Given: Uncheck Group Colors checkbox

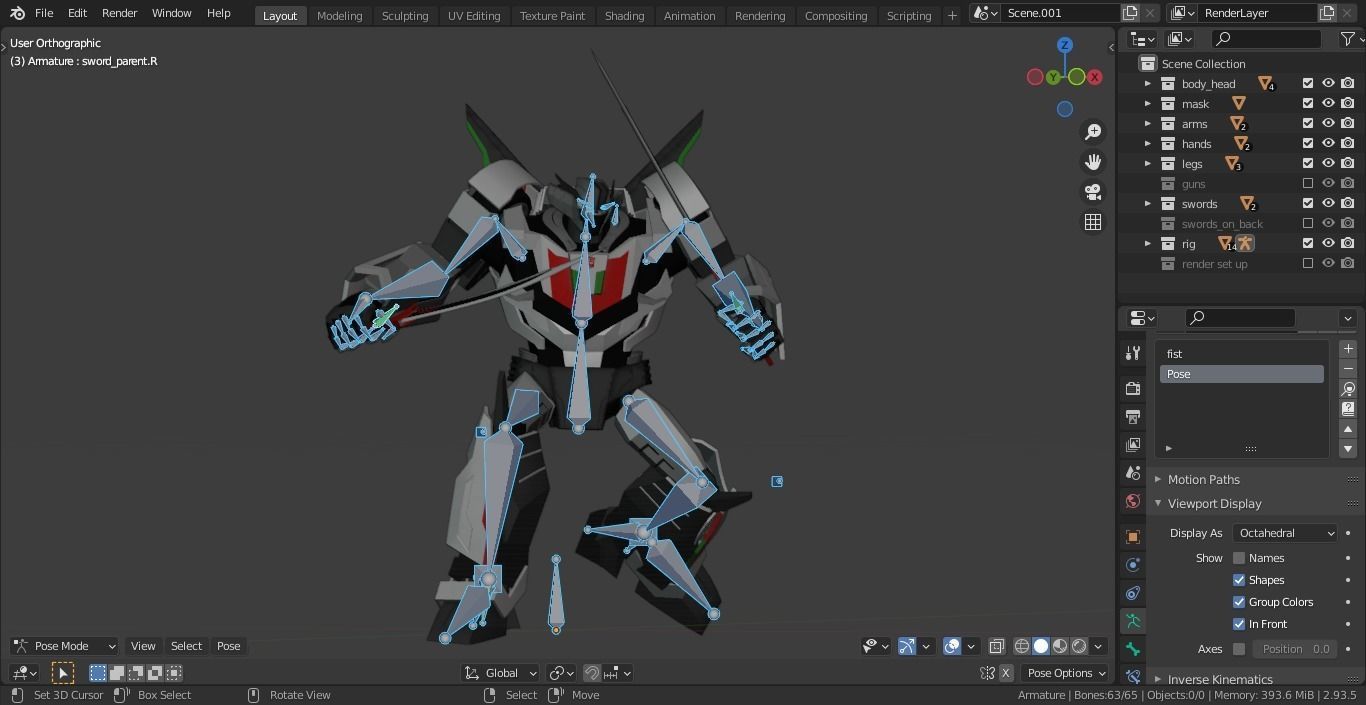Looking at the screenshot, I should click(1239, 602).
